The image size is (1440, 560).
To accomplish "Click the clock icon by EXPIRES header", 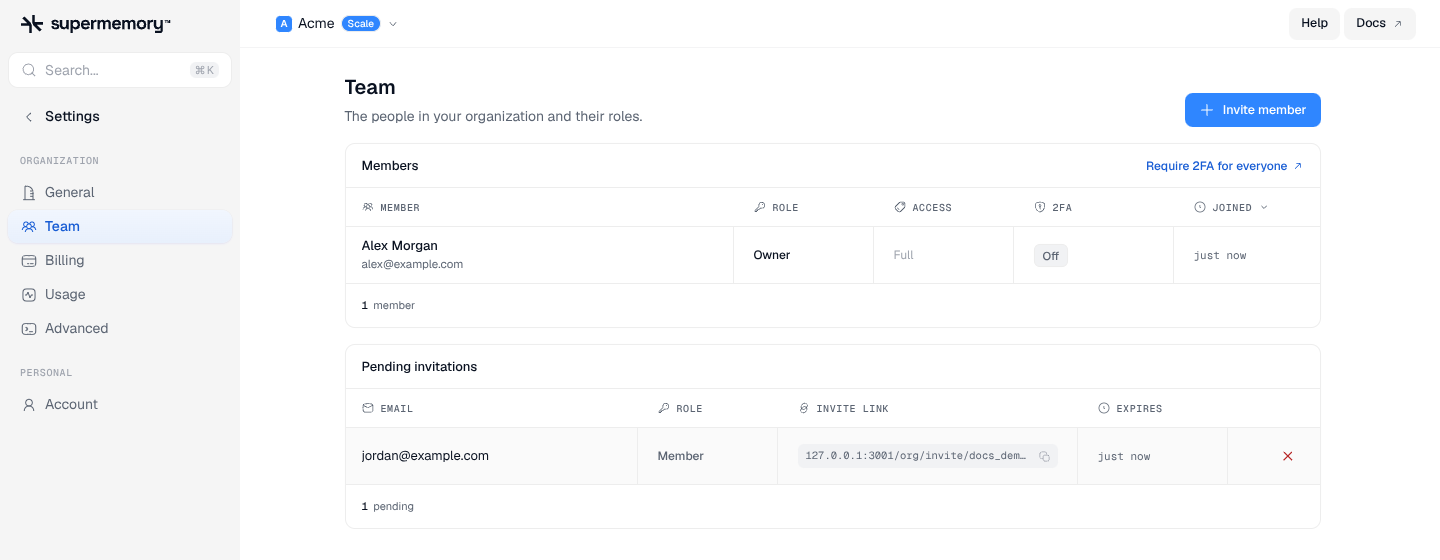I will [x=1104, y=408].
